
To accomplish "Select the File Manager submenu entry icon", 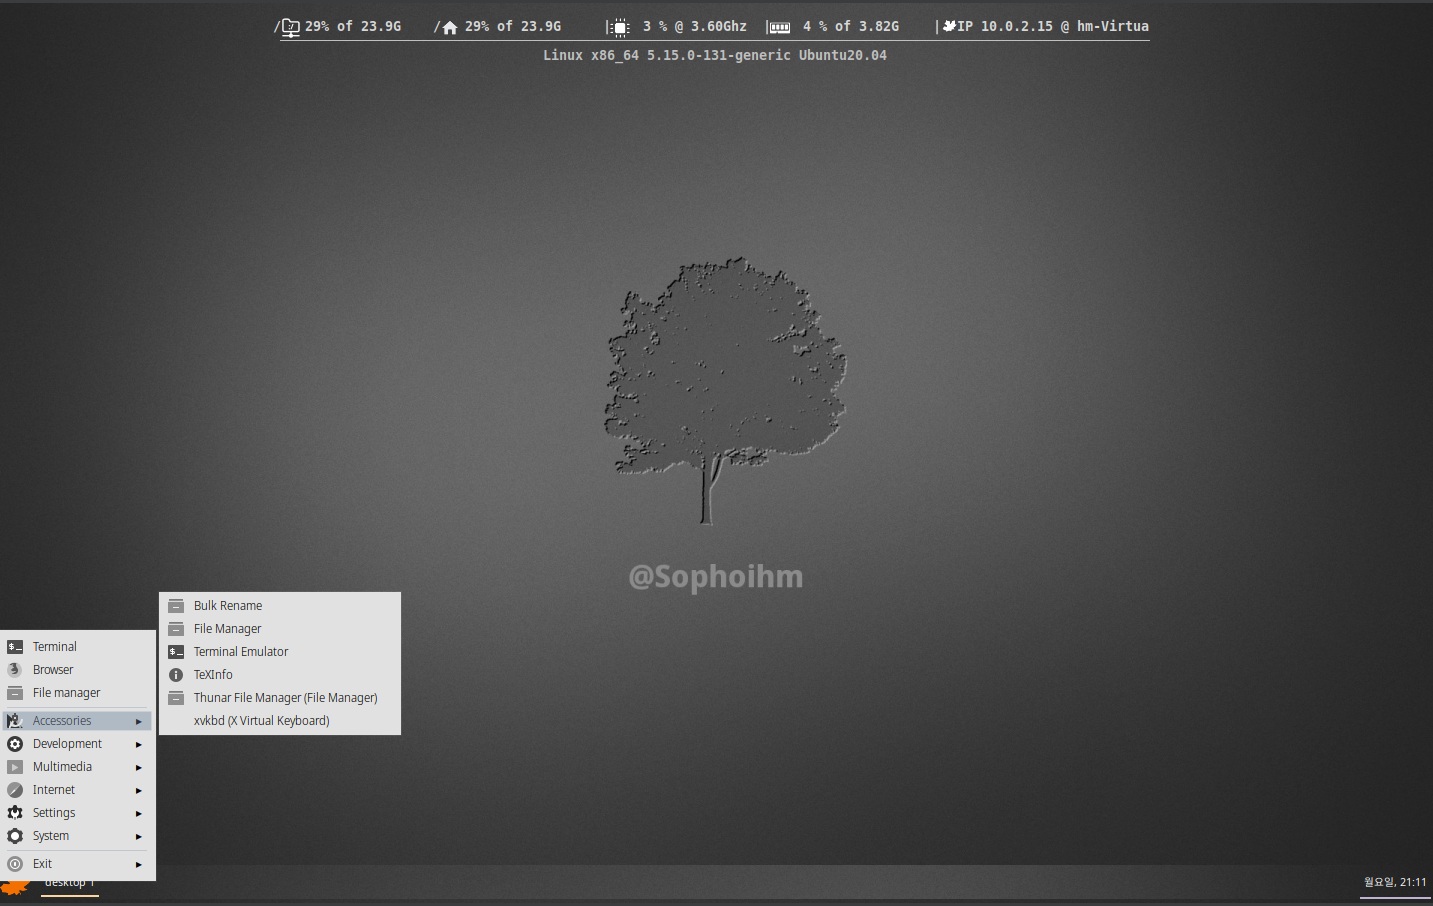I will pos(176,629).
